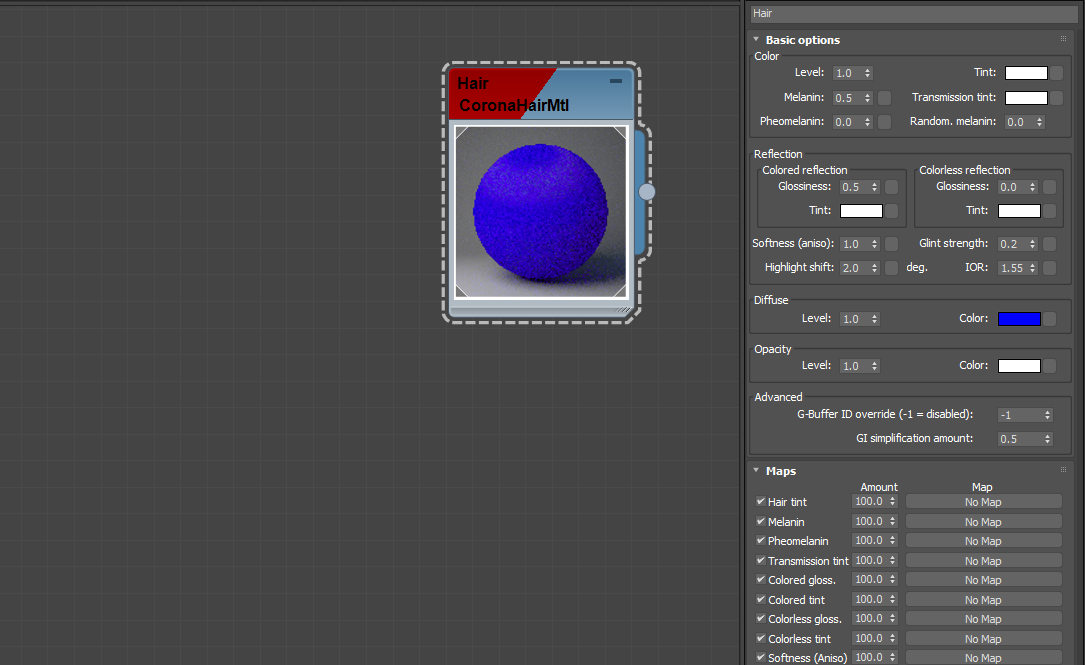
Task: Adjust the Diffuse Level spinner
Action: click(875, 319)
